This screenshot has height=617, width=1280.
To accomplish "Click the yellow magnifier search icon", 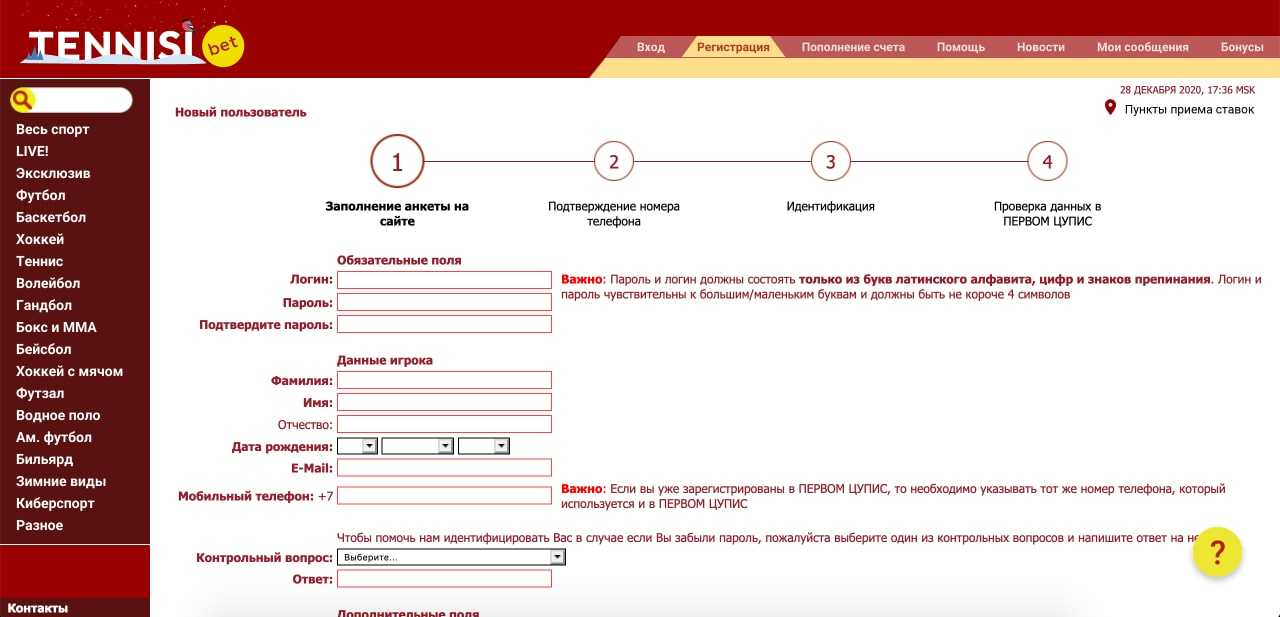I will [x=23, y=100].
